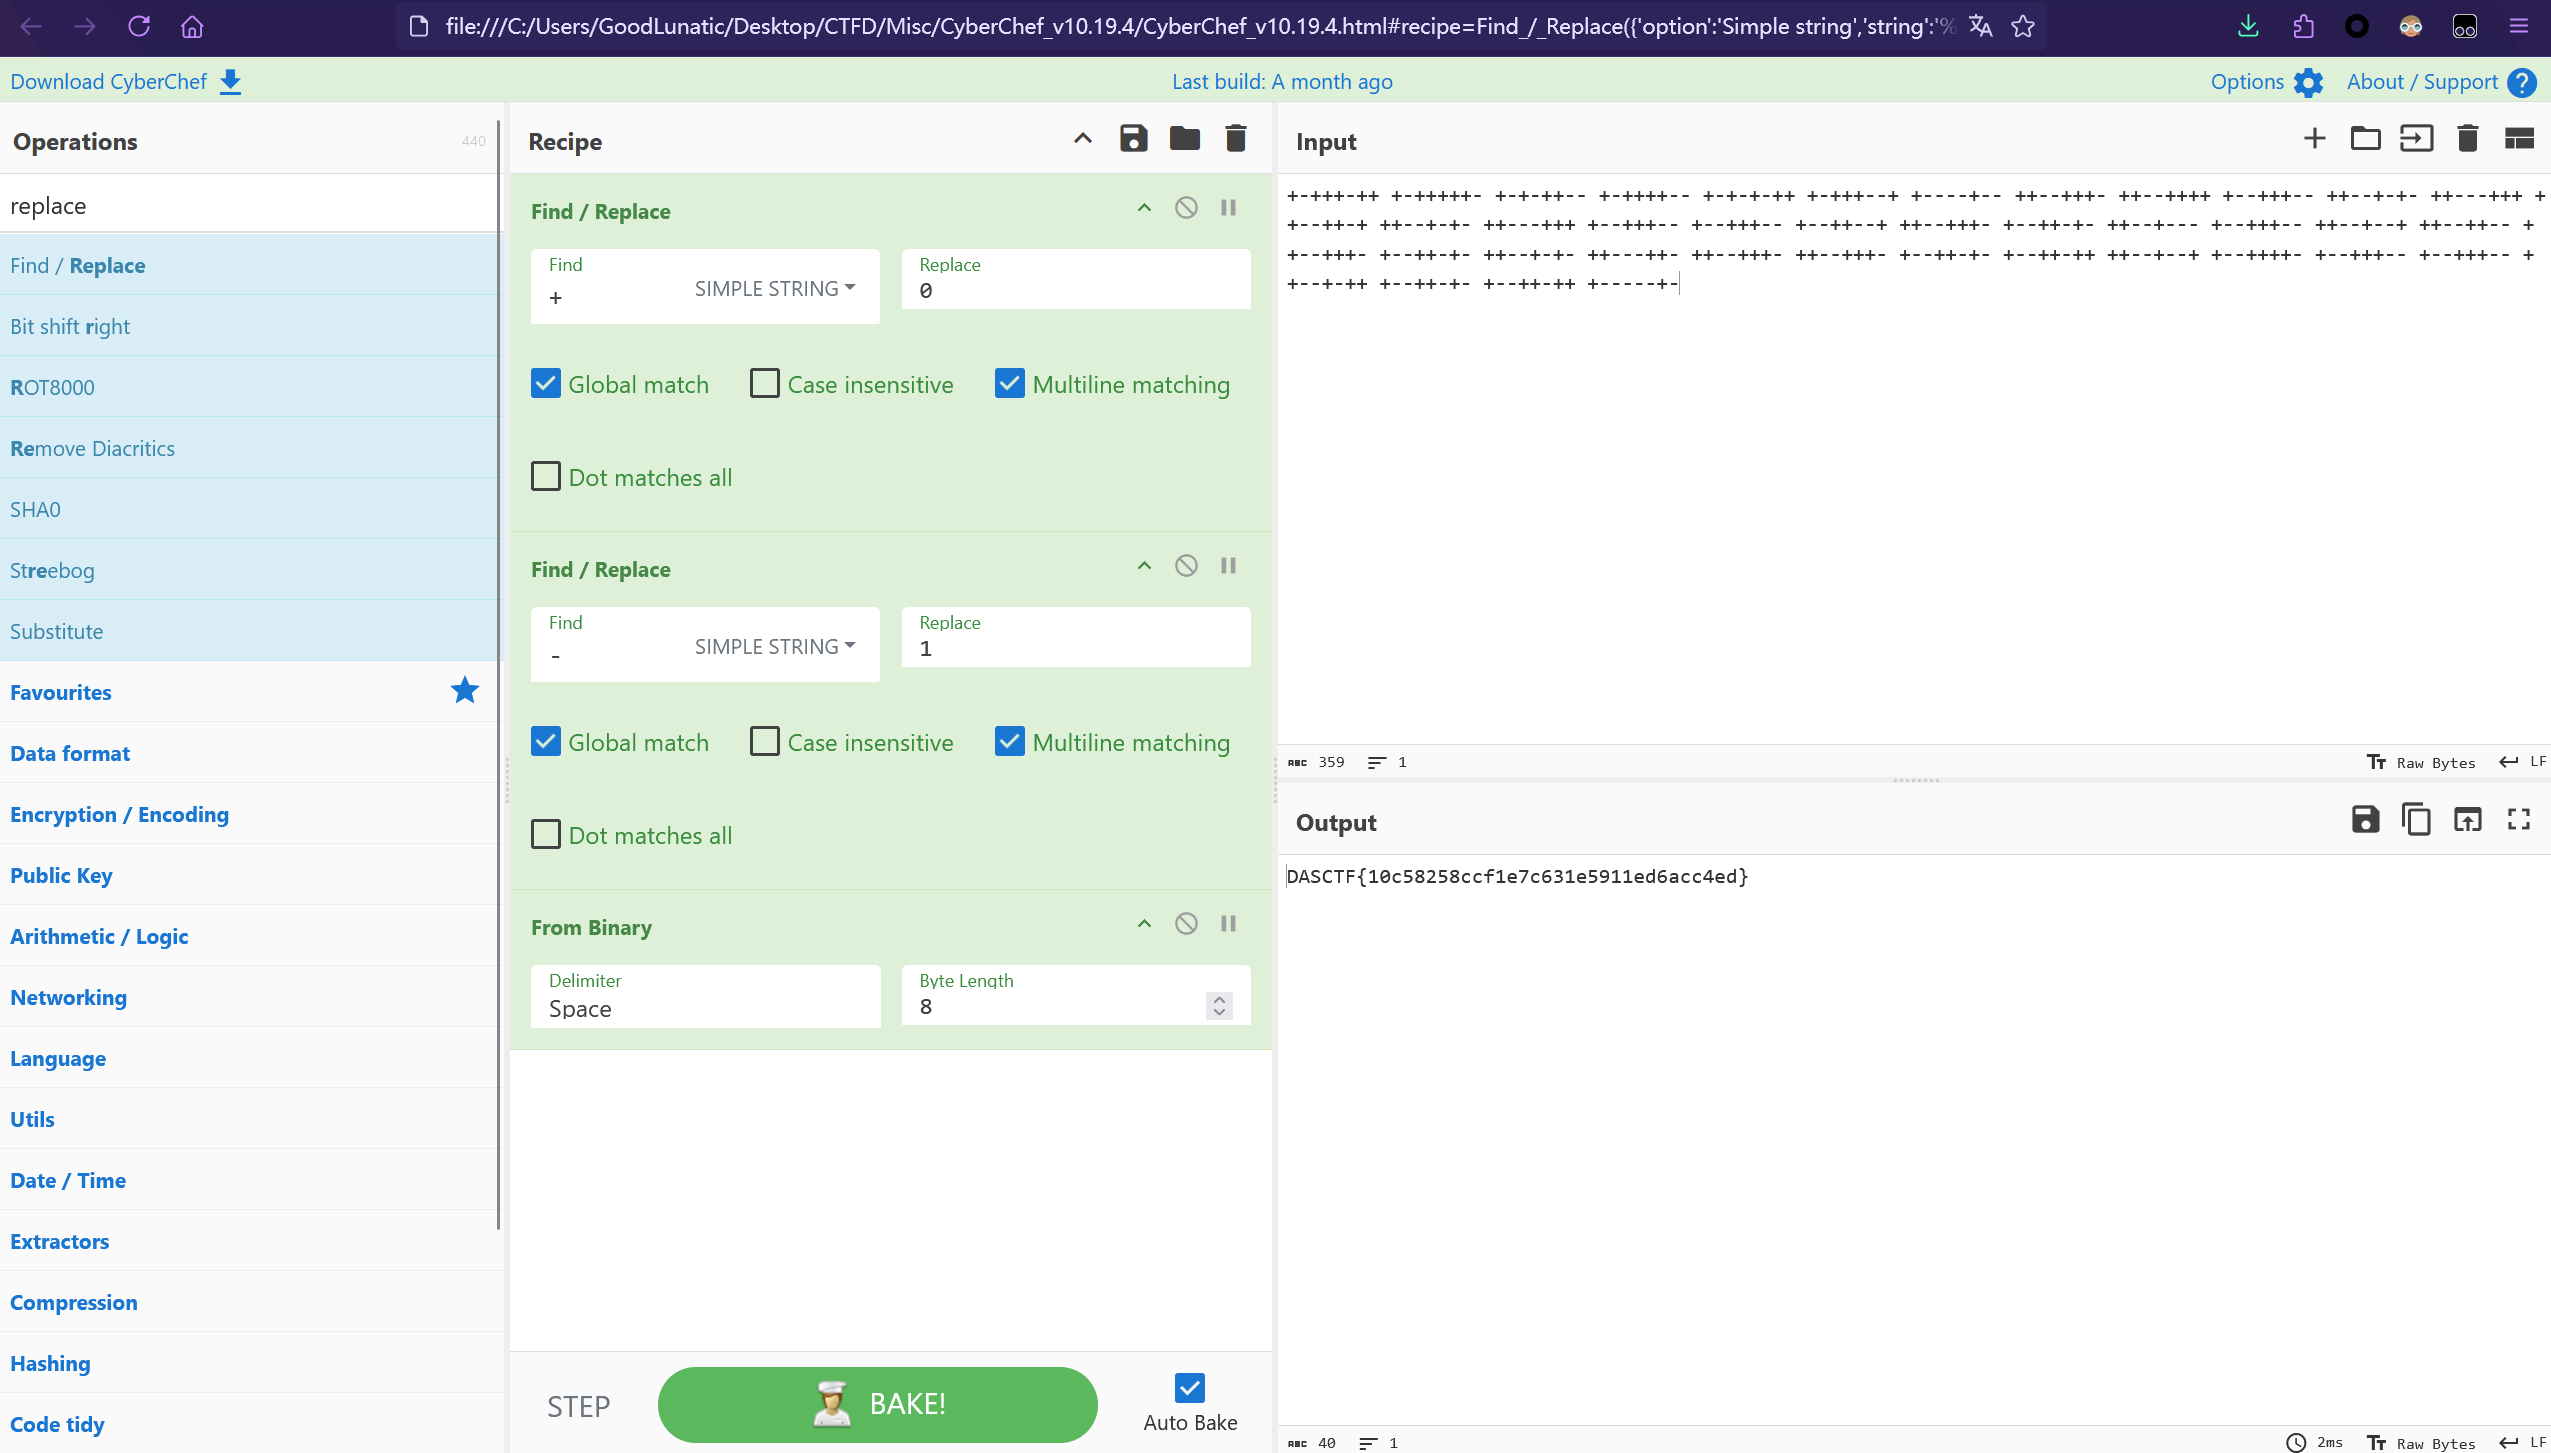The width and height of the screenshot is (2551, 1453).
Task: Click the maximise output panel icon
Action: pos(2519,820)
